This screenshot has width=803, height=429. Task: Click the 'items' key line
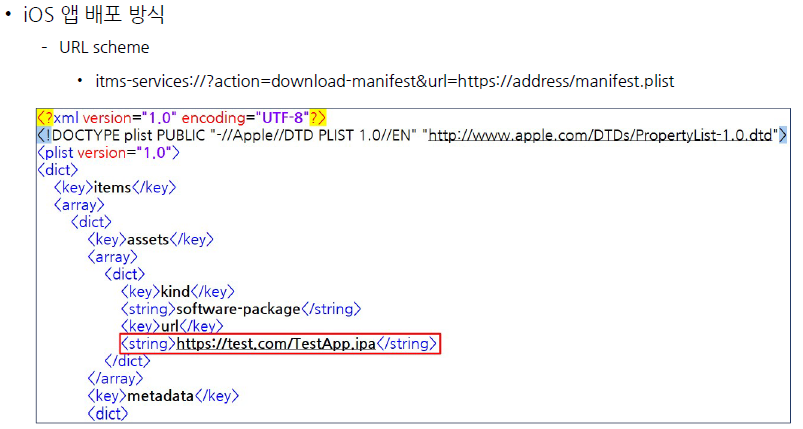115,188
